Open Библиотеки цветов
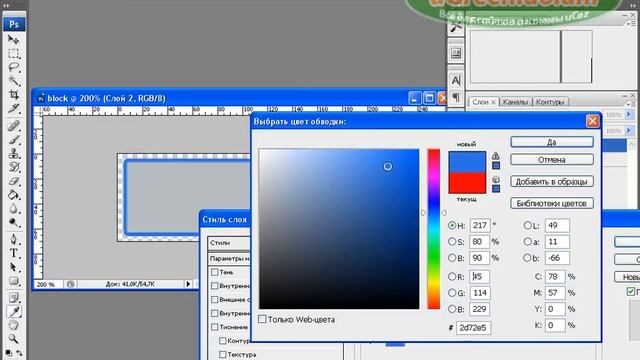The width and height of the screenshot is (640, 360). click(x=552, y=203)
